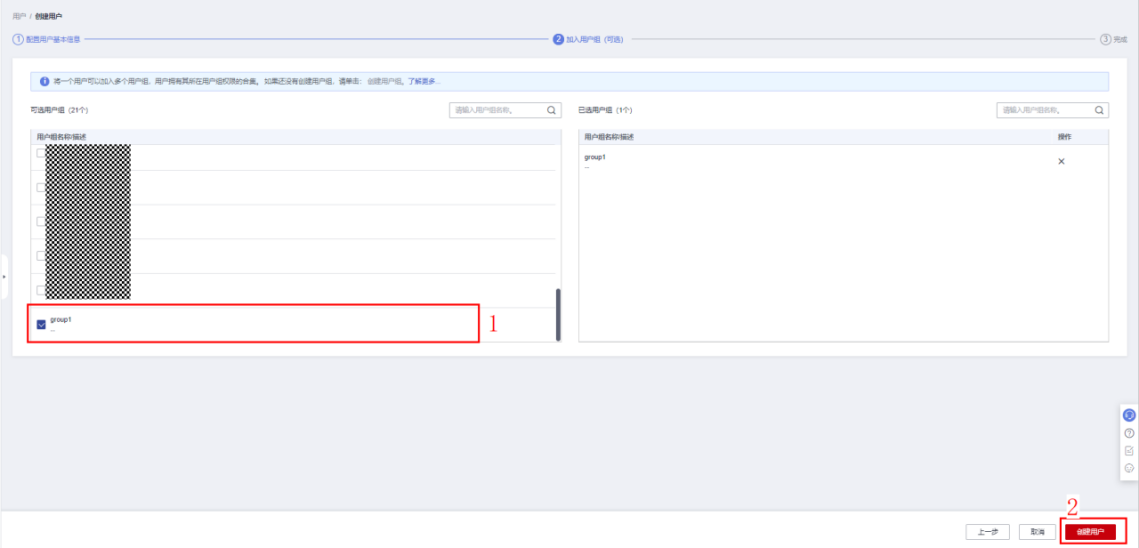
Task: Click group1 text in the selected groups table
Action: [x=595, y=157]
